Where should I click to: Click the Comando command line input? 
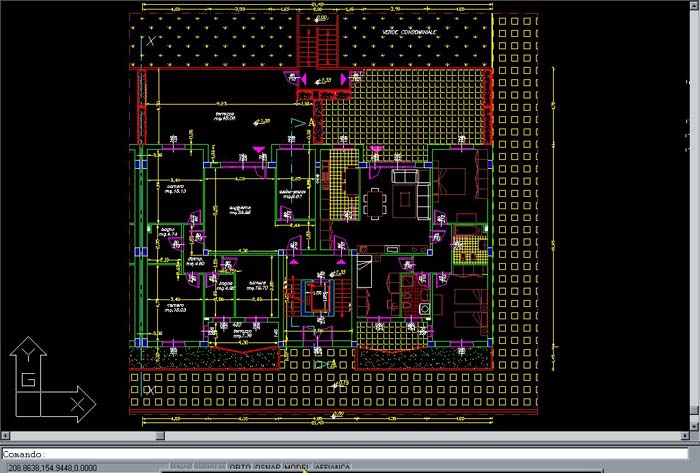tap(350, 453)
